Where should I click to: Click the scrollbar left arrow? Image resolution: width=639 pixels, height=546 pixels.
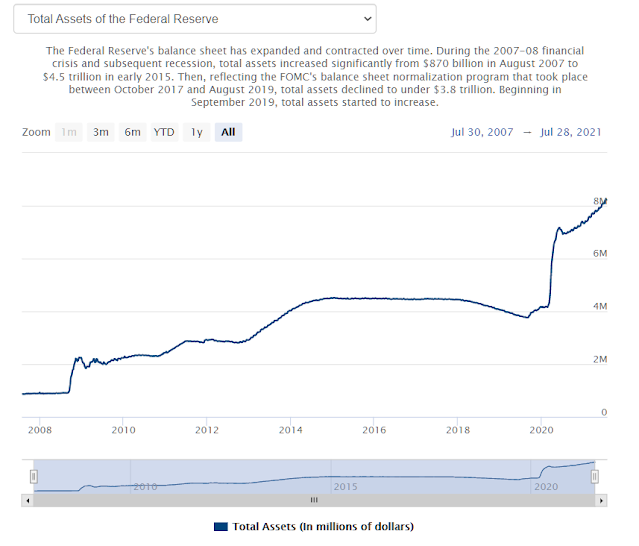tap(28, 500)
